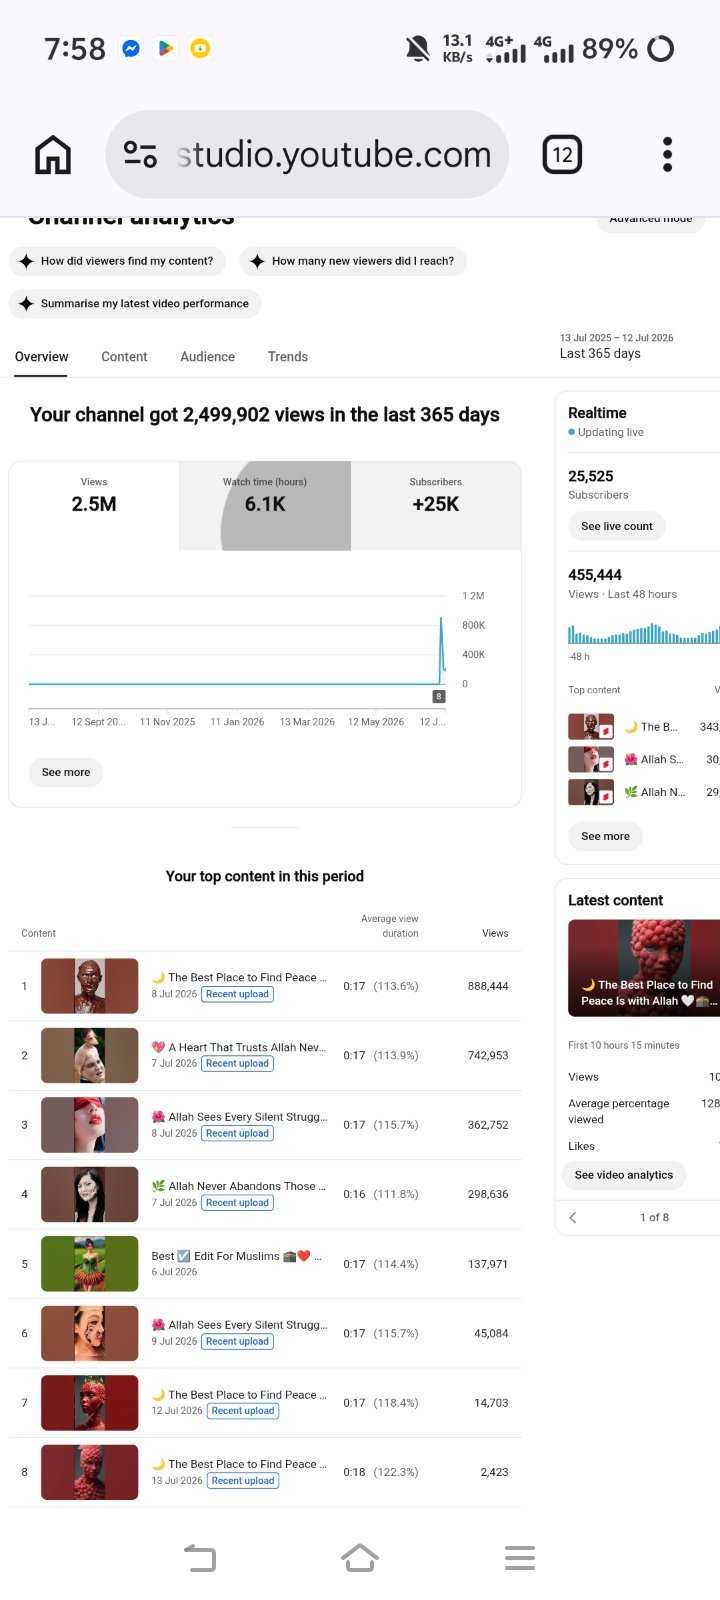
Task: Click Recent upload badge on 12 Jul 2026 video
Action: pyautogui.click(x=244, y=1411)
